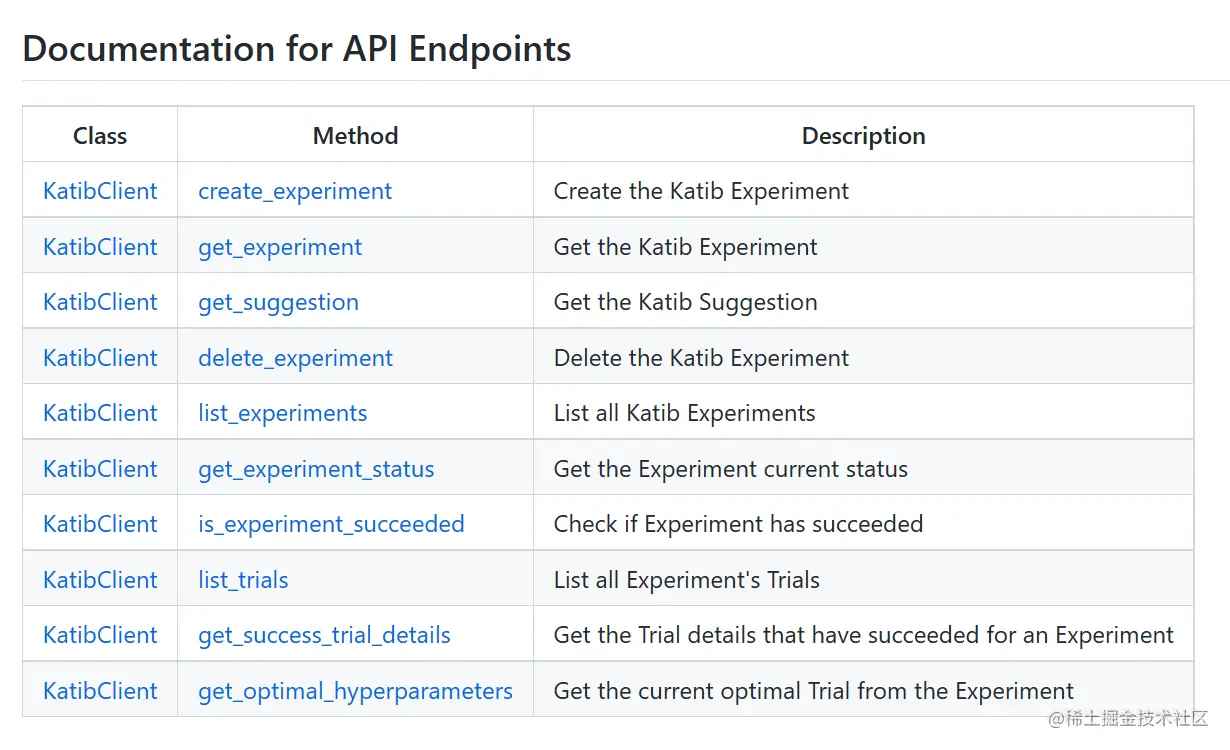
Task: Click the get_experiment method link
Action: click(x=280, y=247)
